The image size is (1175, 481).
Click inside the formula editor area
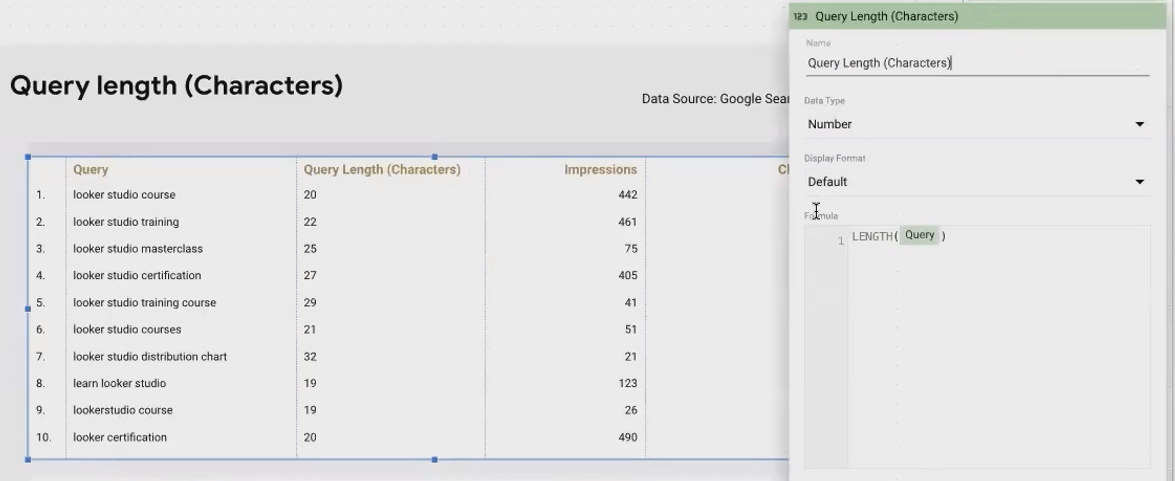coord(999,347)
